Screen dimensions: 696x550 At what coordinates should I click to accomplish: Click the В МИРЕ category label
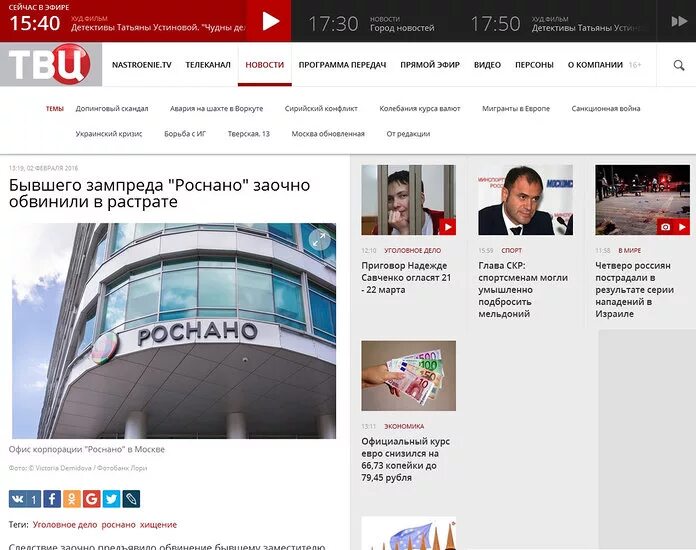pyautogui.click(x=629, y=250)
